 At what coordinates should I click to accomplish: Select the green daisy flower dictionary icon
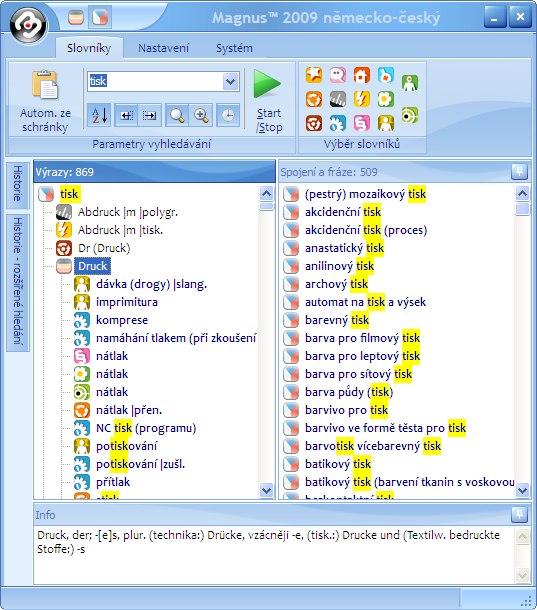pyautogui.click(x=386, y=99)
